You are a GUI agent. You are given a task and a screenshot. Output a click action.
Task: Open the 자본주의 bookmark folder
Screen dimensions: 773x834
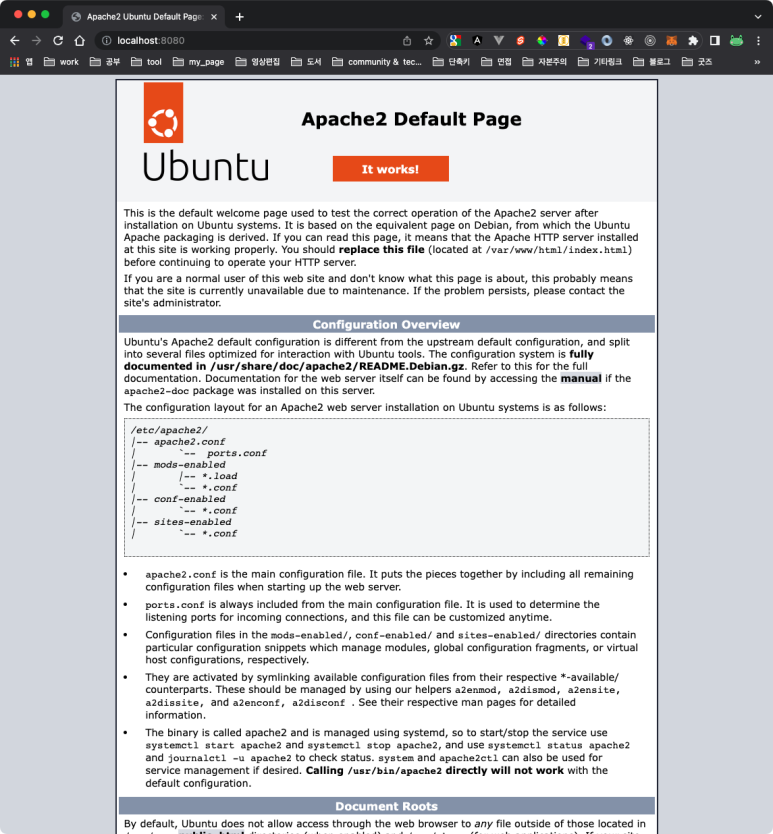pos(544,62)
